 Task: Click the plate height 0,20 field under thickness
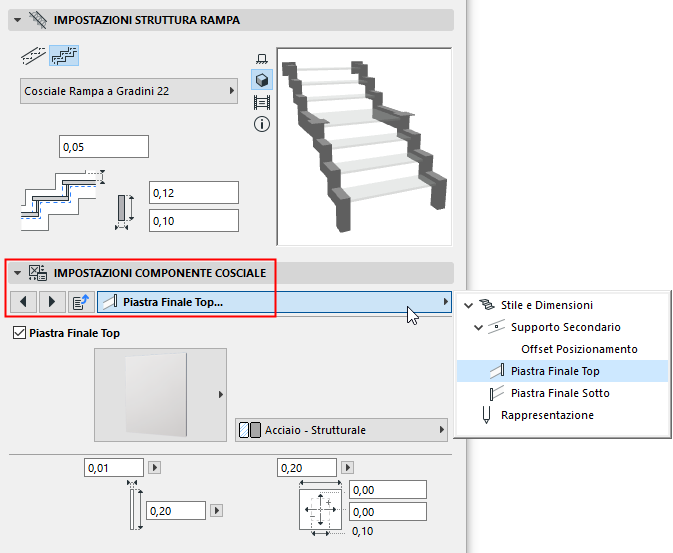pos(176,511)
